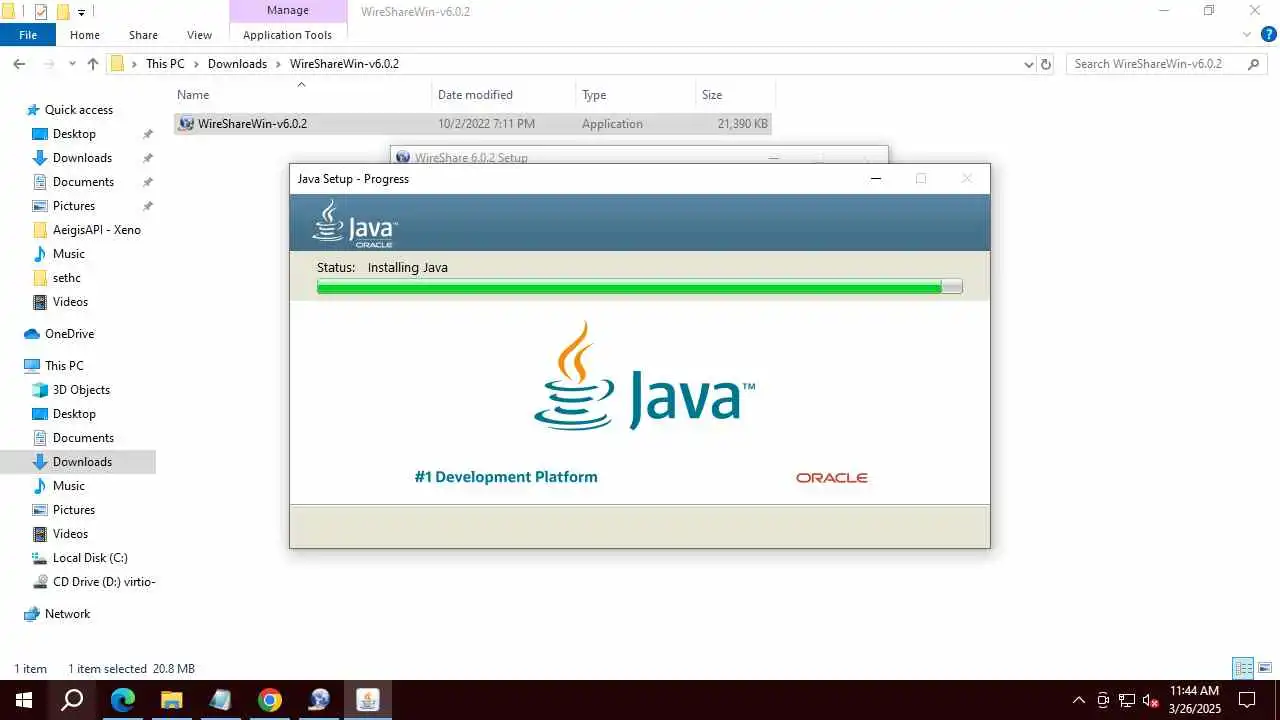Screen dimensions: 1280x720
Task: Select Quick access in navigation pane
Action: tap(78, 110)
